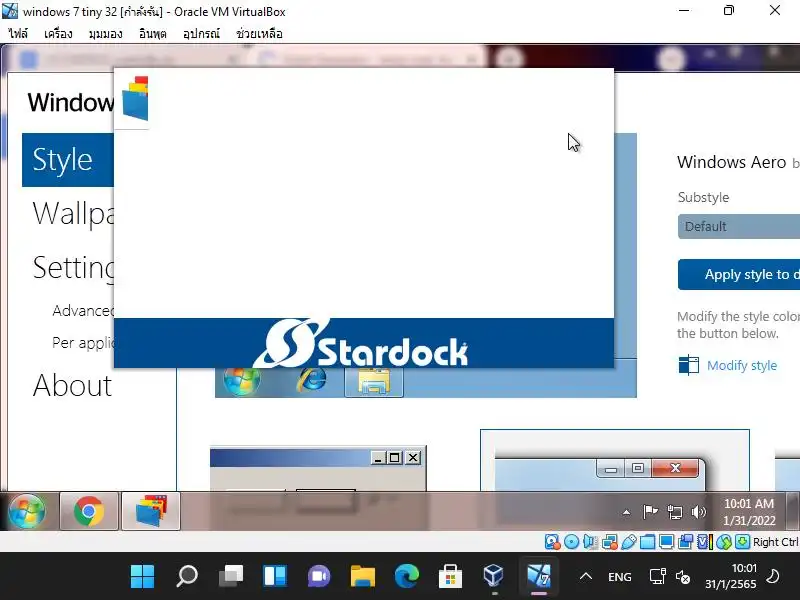Open Search on the Windows 11 taskbar
The height and width of the screenshot is (600, 800).
coord(187,577)
